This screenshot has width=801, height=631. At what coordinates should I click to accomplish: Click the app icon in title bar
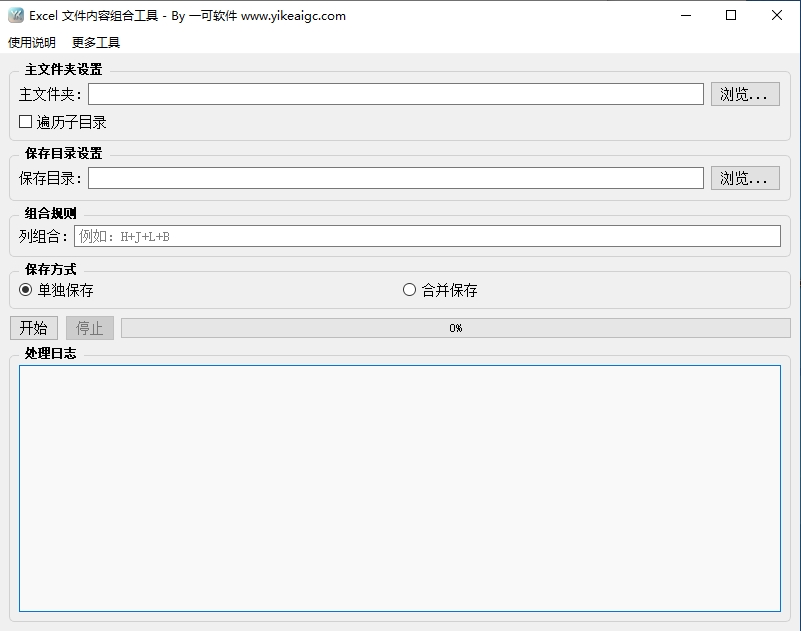(x=16, y=15)
